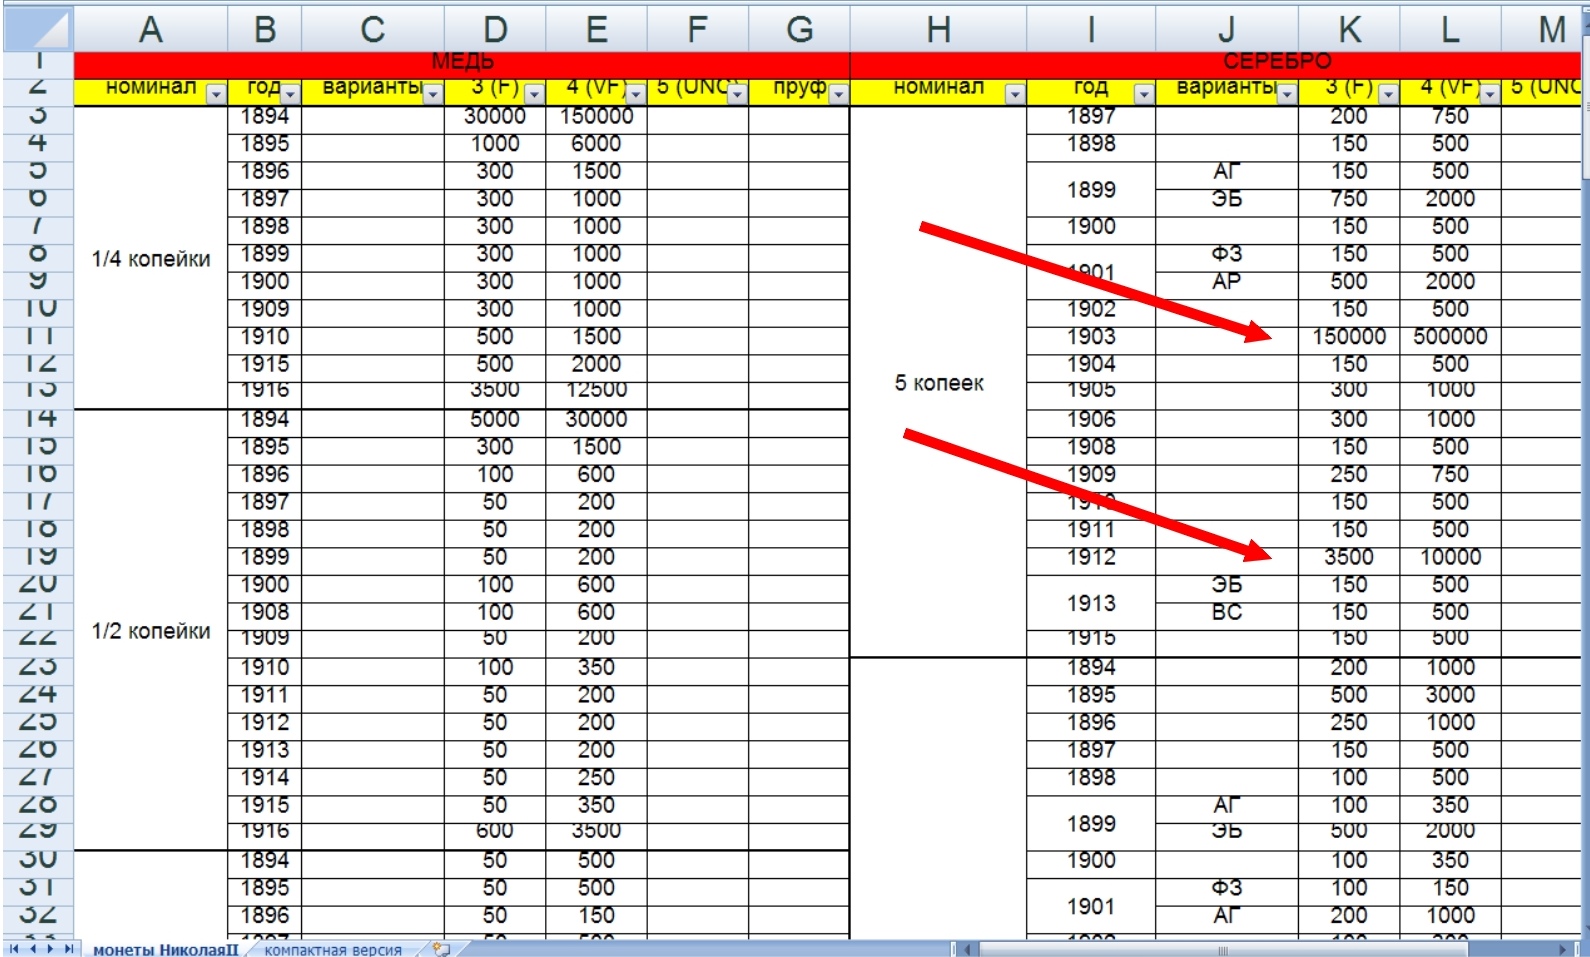Go to first sheet navigation arrow

click(14, 948)
